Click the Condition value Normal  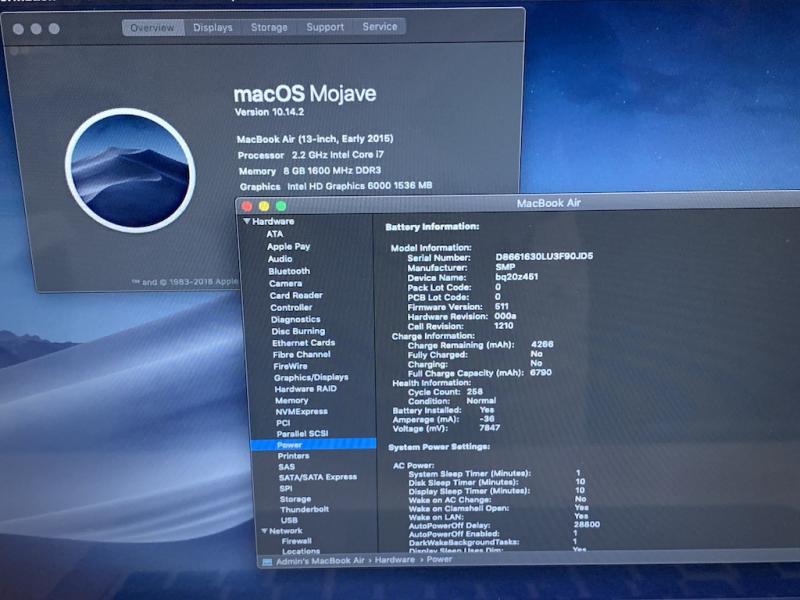[x=481, y=401]
